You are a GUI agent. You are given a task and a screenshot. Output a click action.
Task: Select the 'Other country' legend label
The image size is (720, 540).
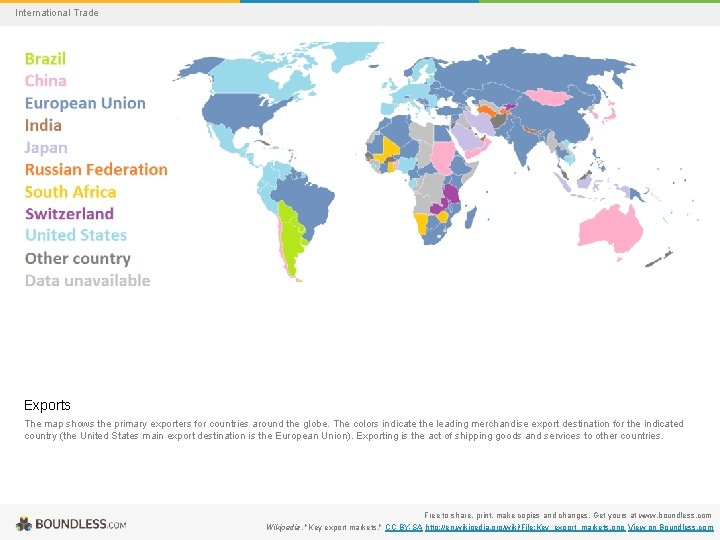pos(78,259)
